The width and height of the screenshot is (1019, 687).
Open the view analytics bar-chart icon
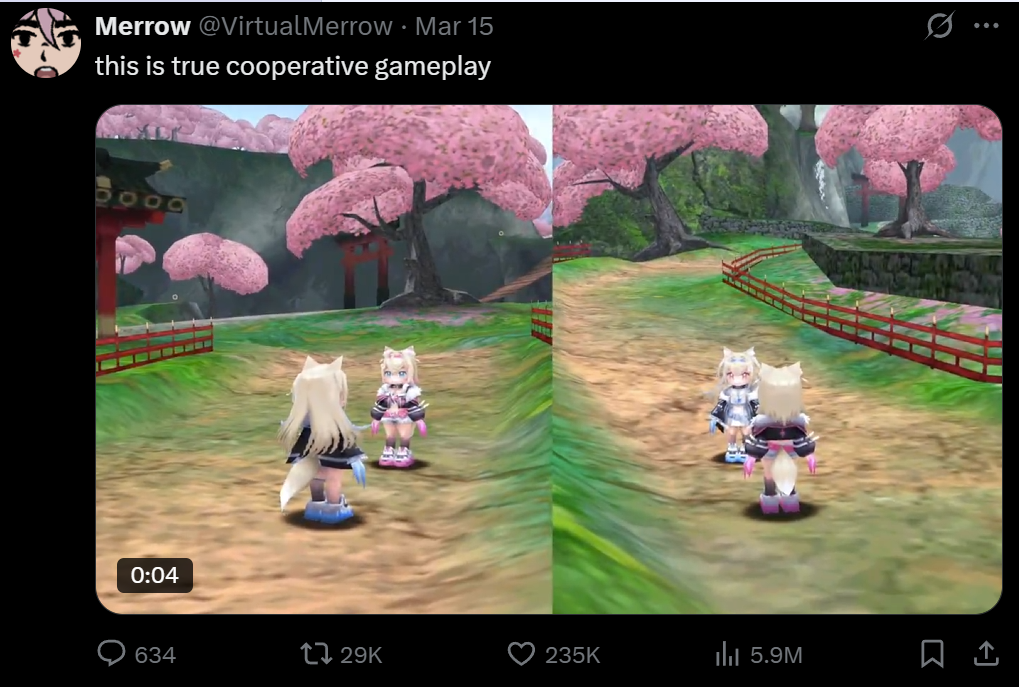click(727, 655)
